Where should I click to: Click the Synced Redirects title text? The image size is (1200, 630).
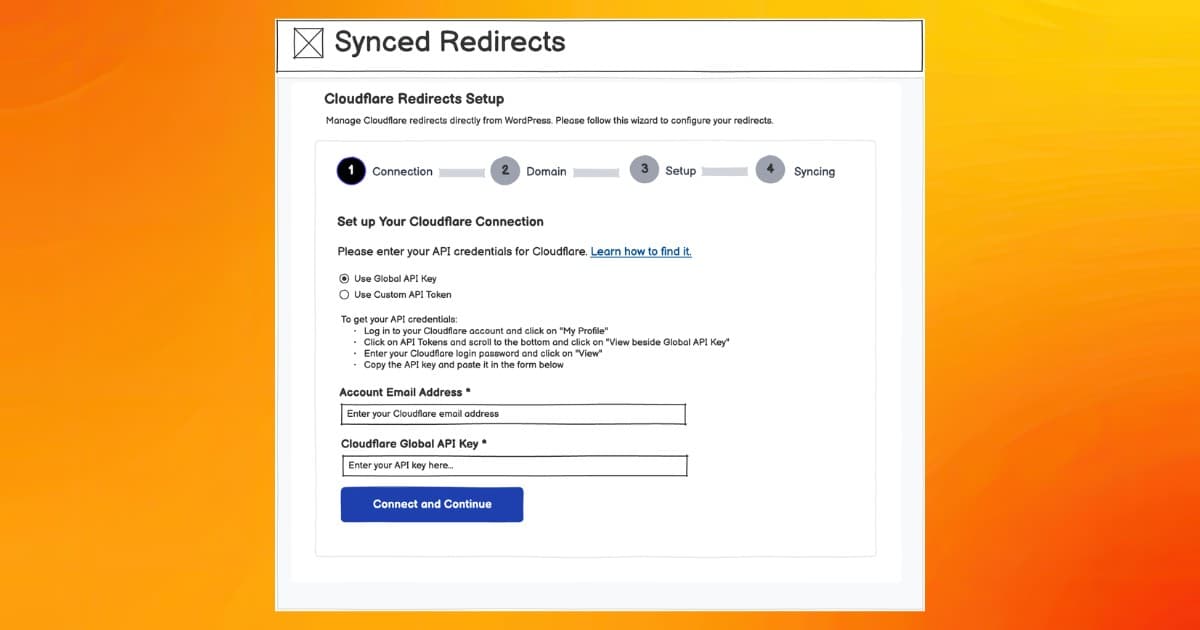pos(450,42)
